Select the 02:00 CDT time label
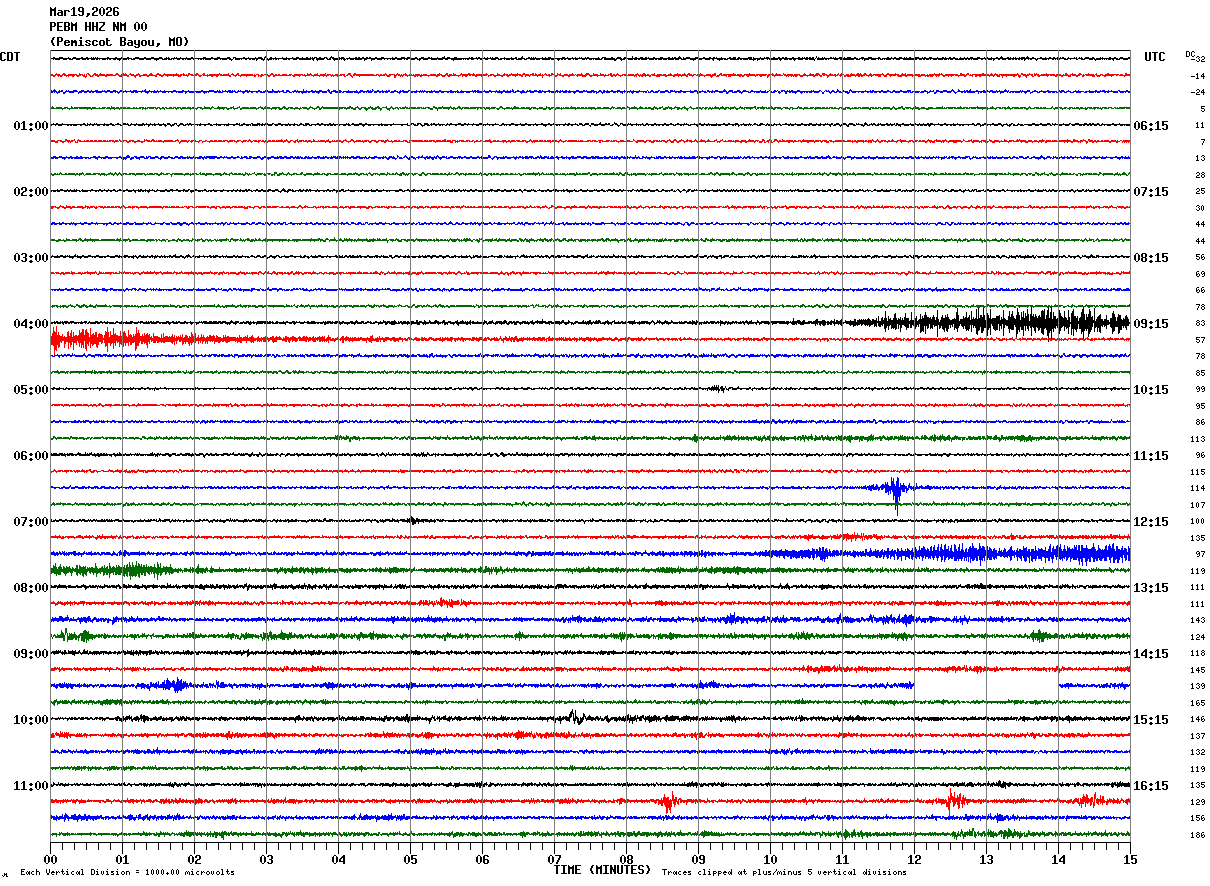This screenshot has height=886, width=1210. pos(31,192)
